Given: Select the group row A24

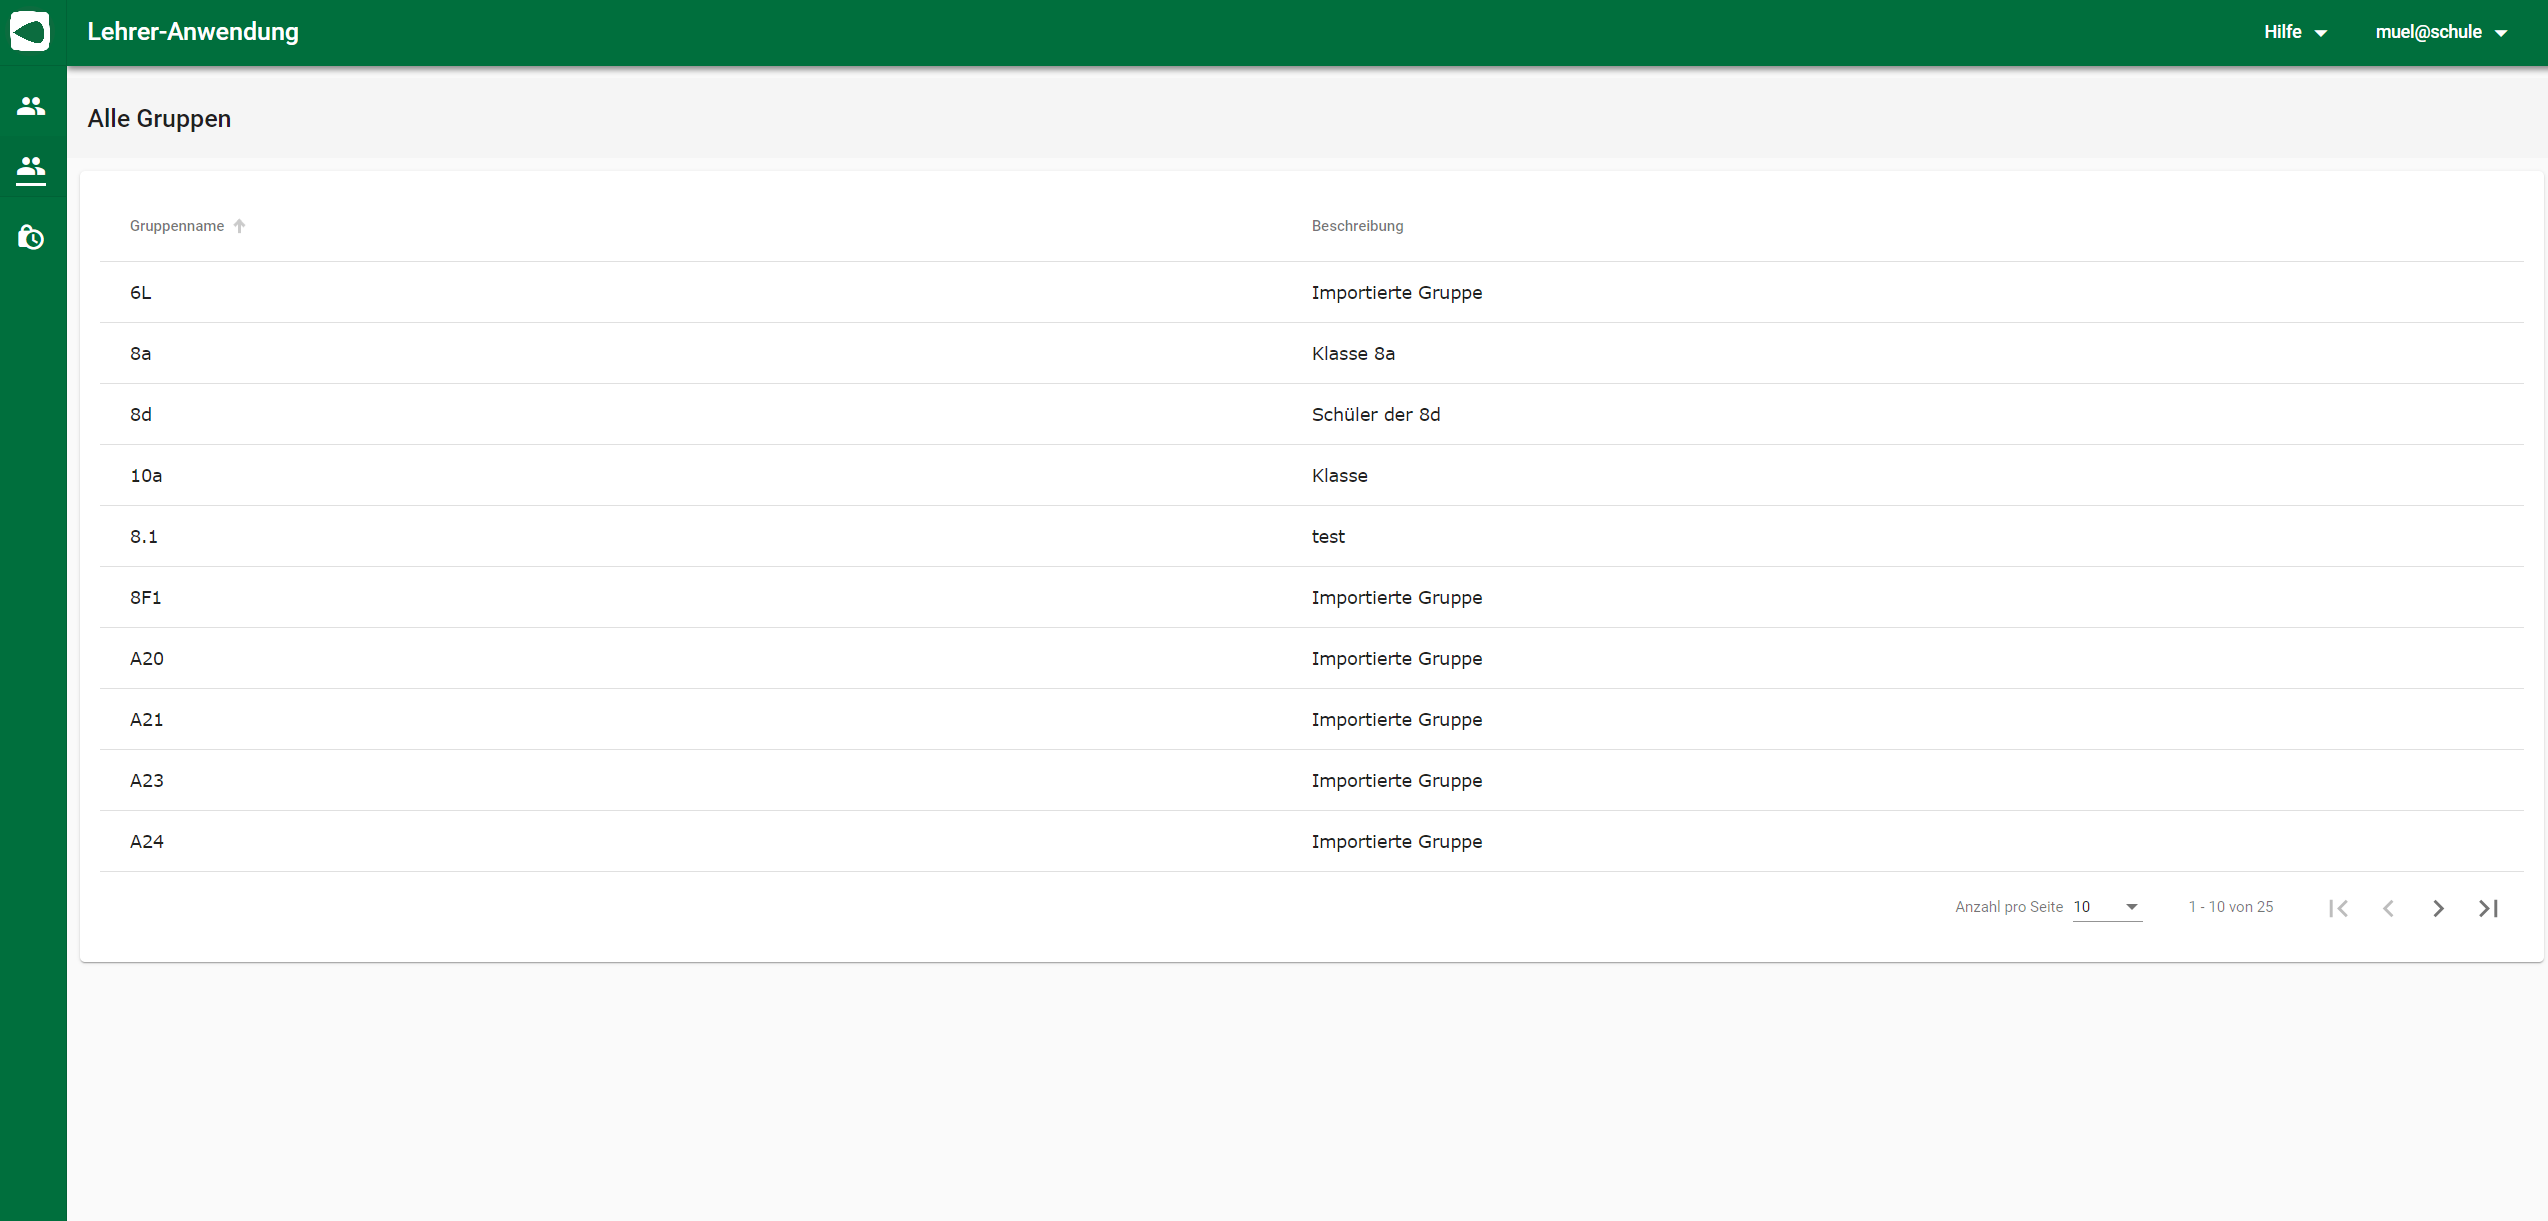Looking at the screenshot, I should click(1311, 841).
